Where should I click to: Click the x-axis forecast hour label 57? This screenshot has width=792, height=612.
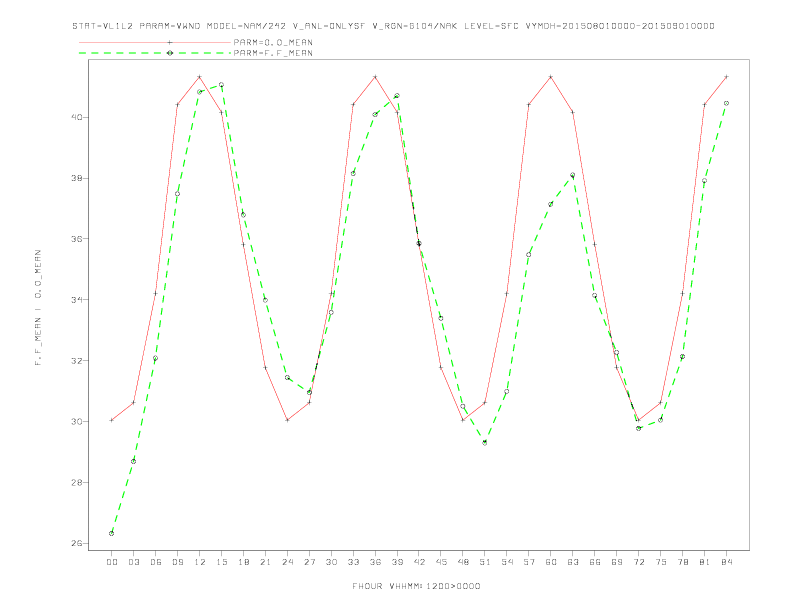click(529, 562)
